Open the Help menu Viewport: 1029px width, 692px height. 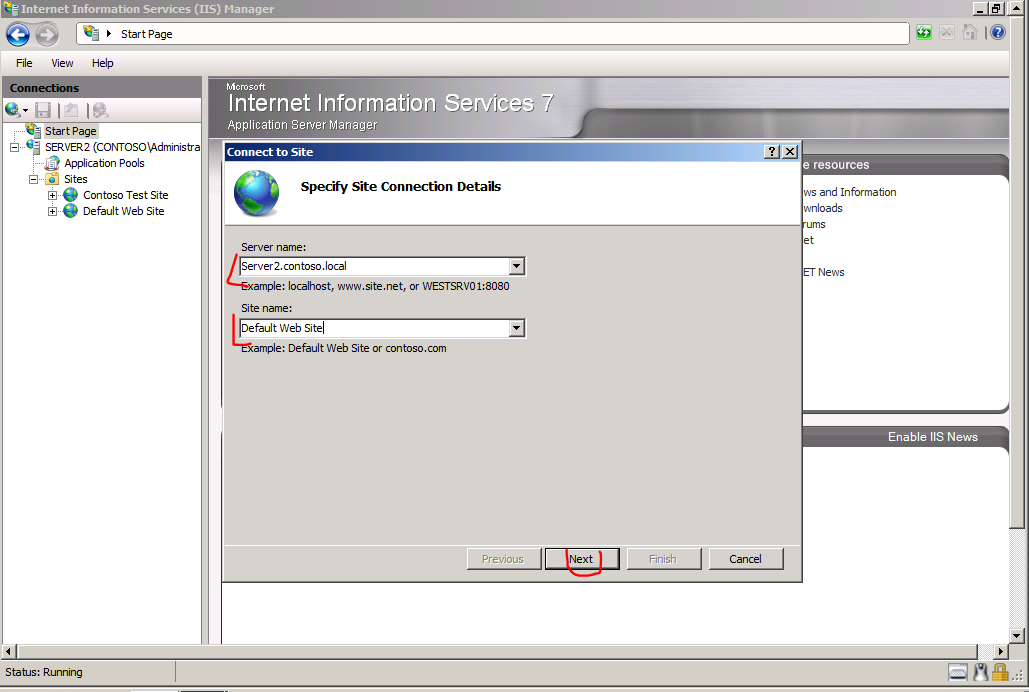pyautogui.click(x=102, y=63)
